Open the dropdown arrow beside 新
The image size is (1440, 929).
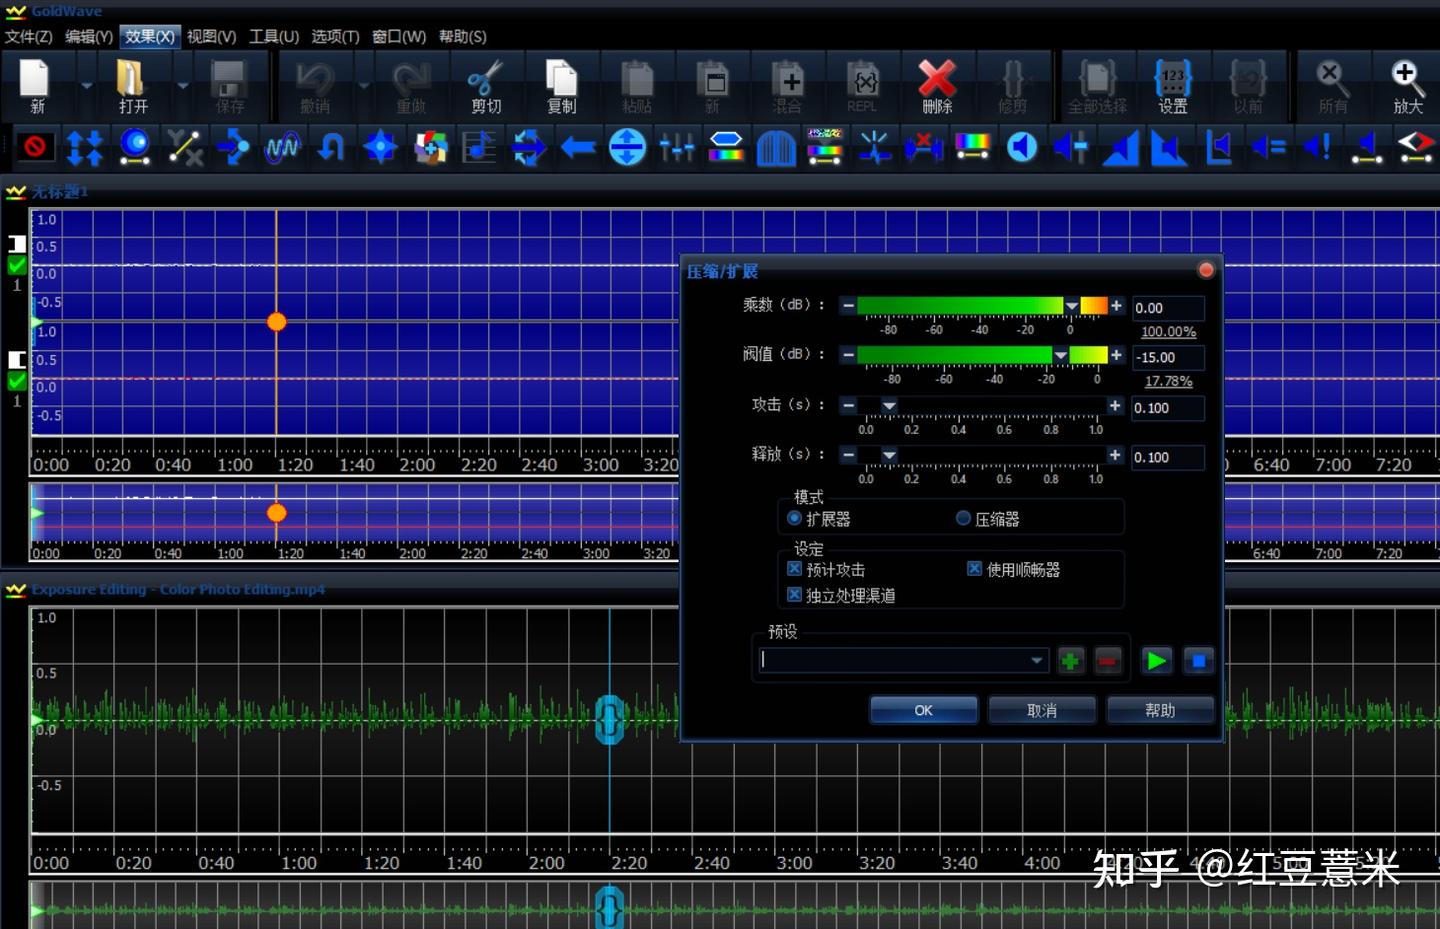click(86, 86)
